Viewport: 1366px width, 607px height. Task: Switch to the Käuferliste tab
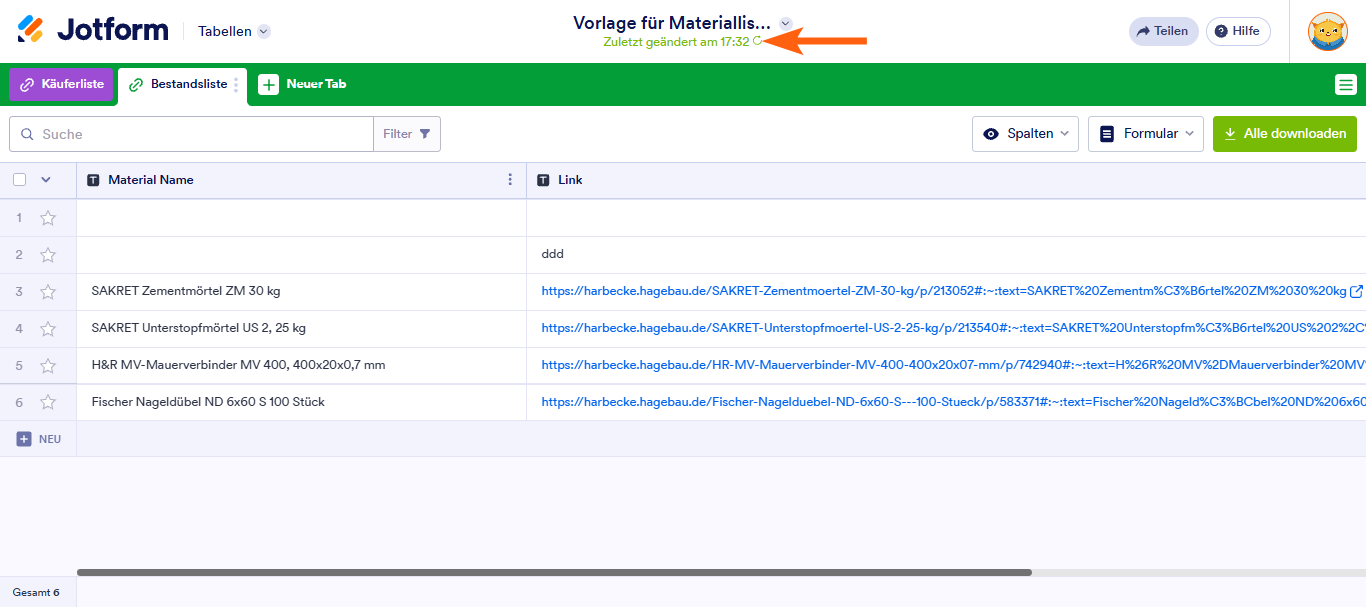(x=62, y=84)
